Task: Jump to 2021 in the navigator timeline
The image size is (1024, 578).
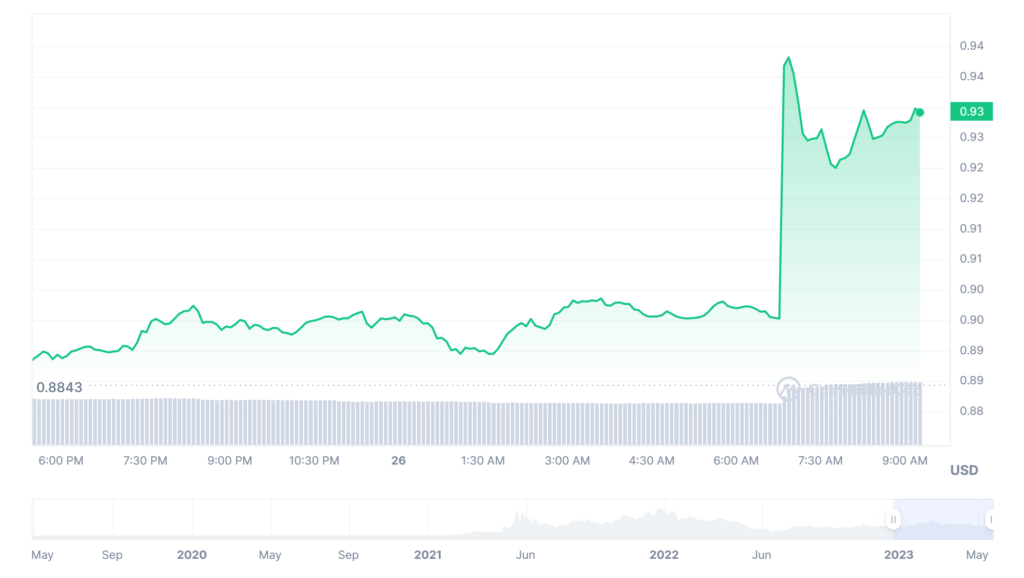Action: click(x=428, y=554)
